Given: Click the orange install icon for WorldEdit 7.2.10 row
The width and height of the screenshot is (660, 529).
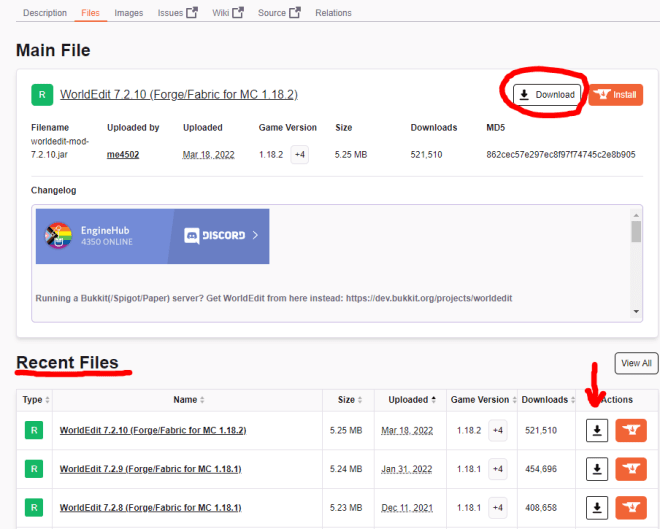Looking at the screenshot, I should tap(631, 430).
